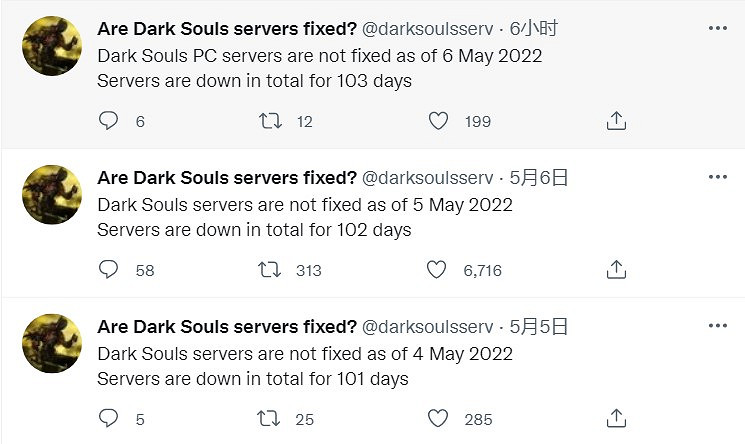745x444 pixels.
Task: Share the 101 days tweet
Action: [617, 419]
